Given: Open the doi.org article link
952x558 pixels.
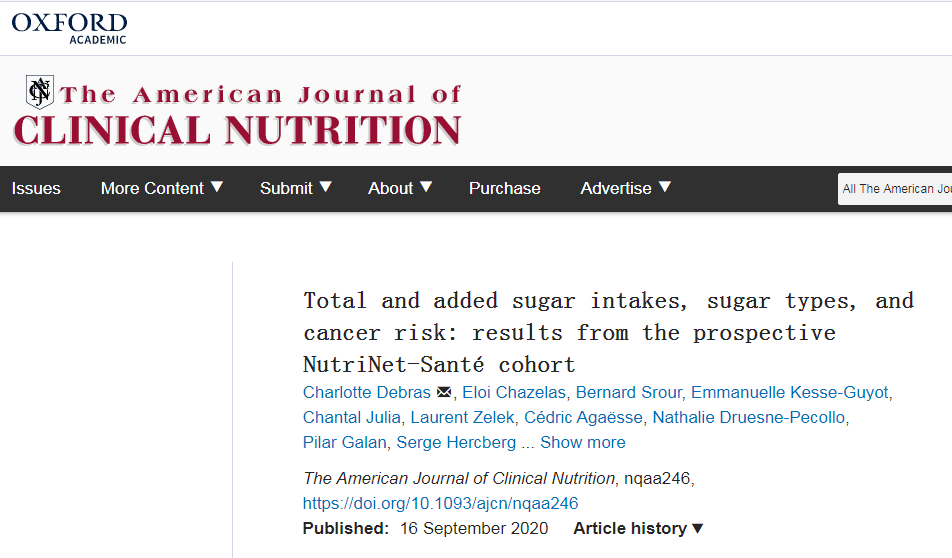Looking at the screenshot, I should coord(440,503).
